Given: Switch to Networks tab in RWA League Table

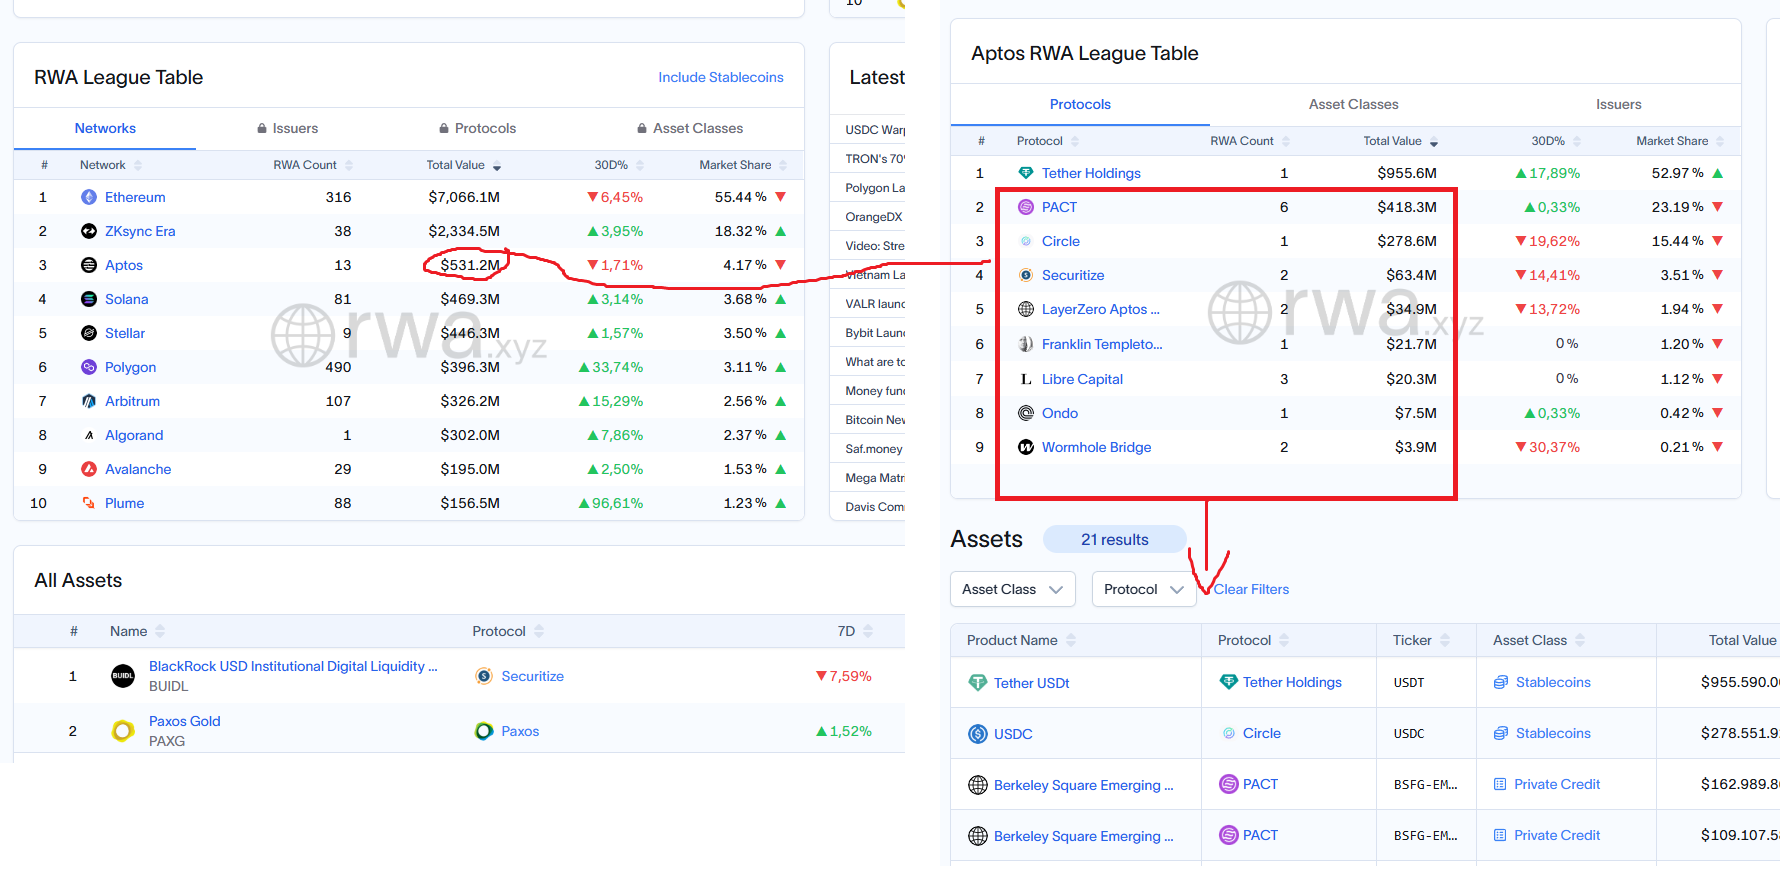Looking at the screenshot, I should pos(105,128).
